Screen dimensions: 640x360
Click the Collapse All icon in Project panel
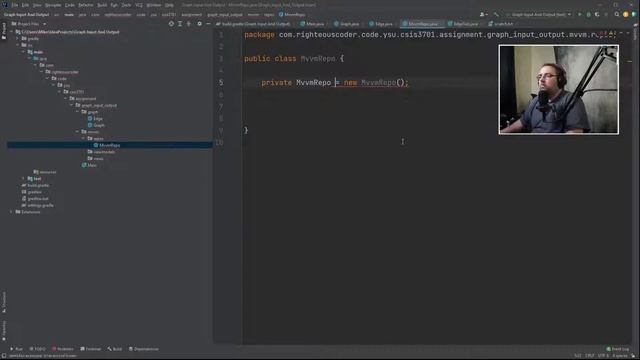pyautogui.click(x=189, y=24)
